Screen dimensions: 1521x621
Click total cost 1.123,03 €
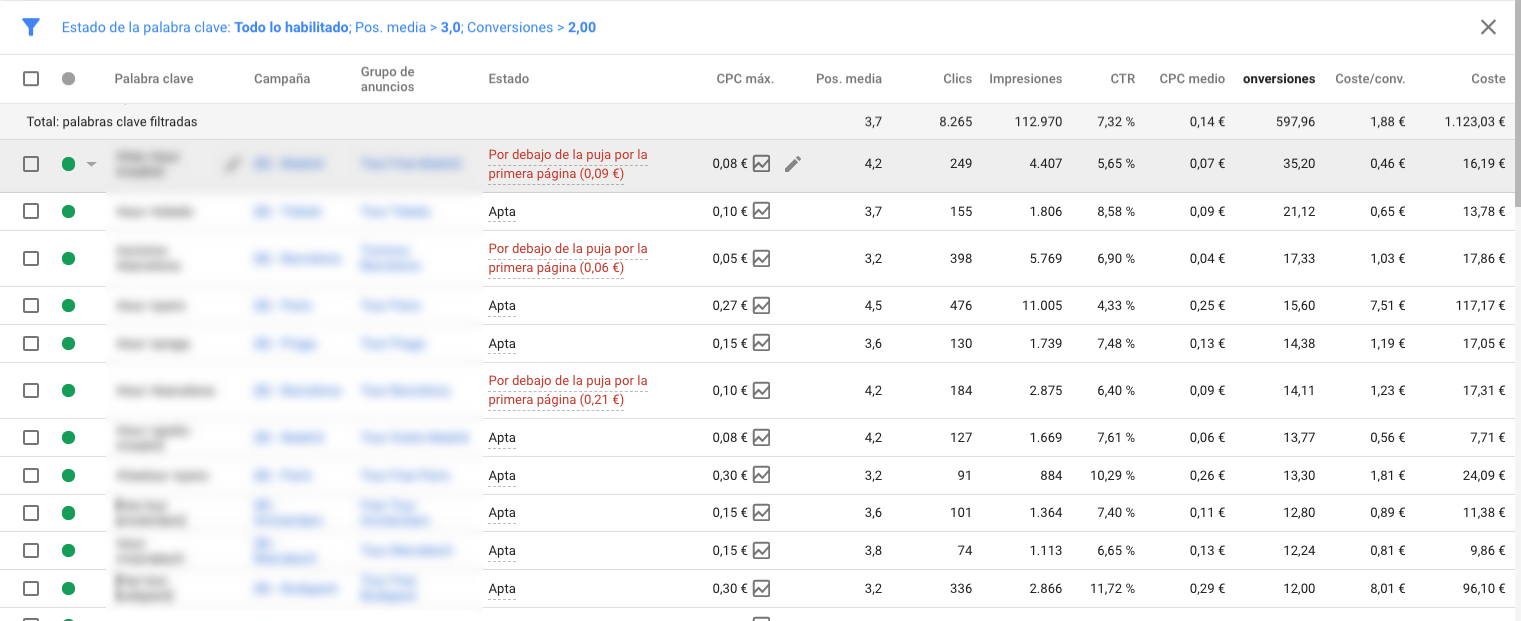1475,122
